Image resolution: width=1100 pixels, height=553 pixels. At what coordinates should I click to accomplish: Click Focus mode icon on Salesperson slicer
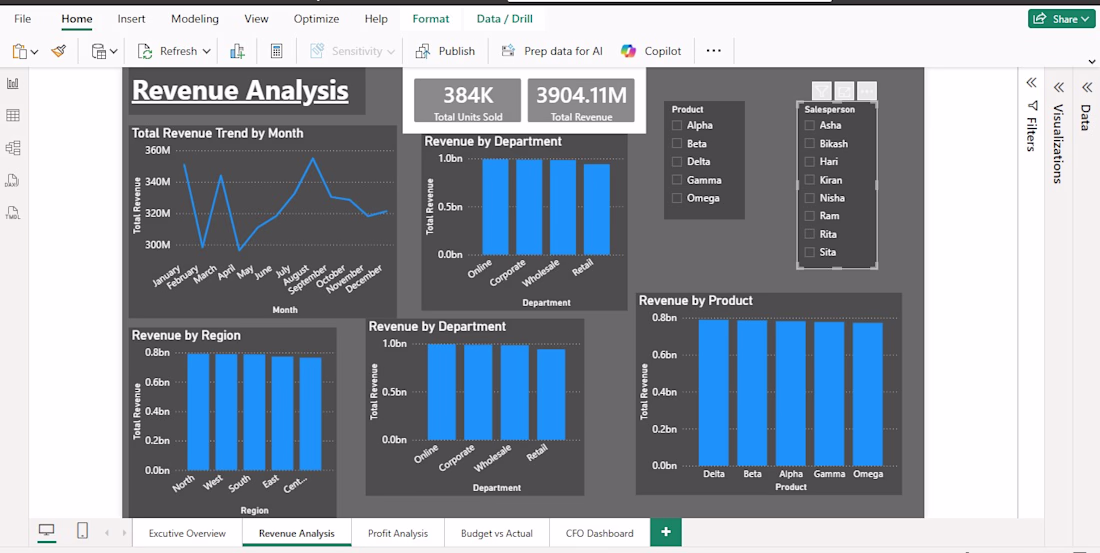845,91
